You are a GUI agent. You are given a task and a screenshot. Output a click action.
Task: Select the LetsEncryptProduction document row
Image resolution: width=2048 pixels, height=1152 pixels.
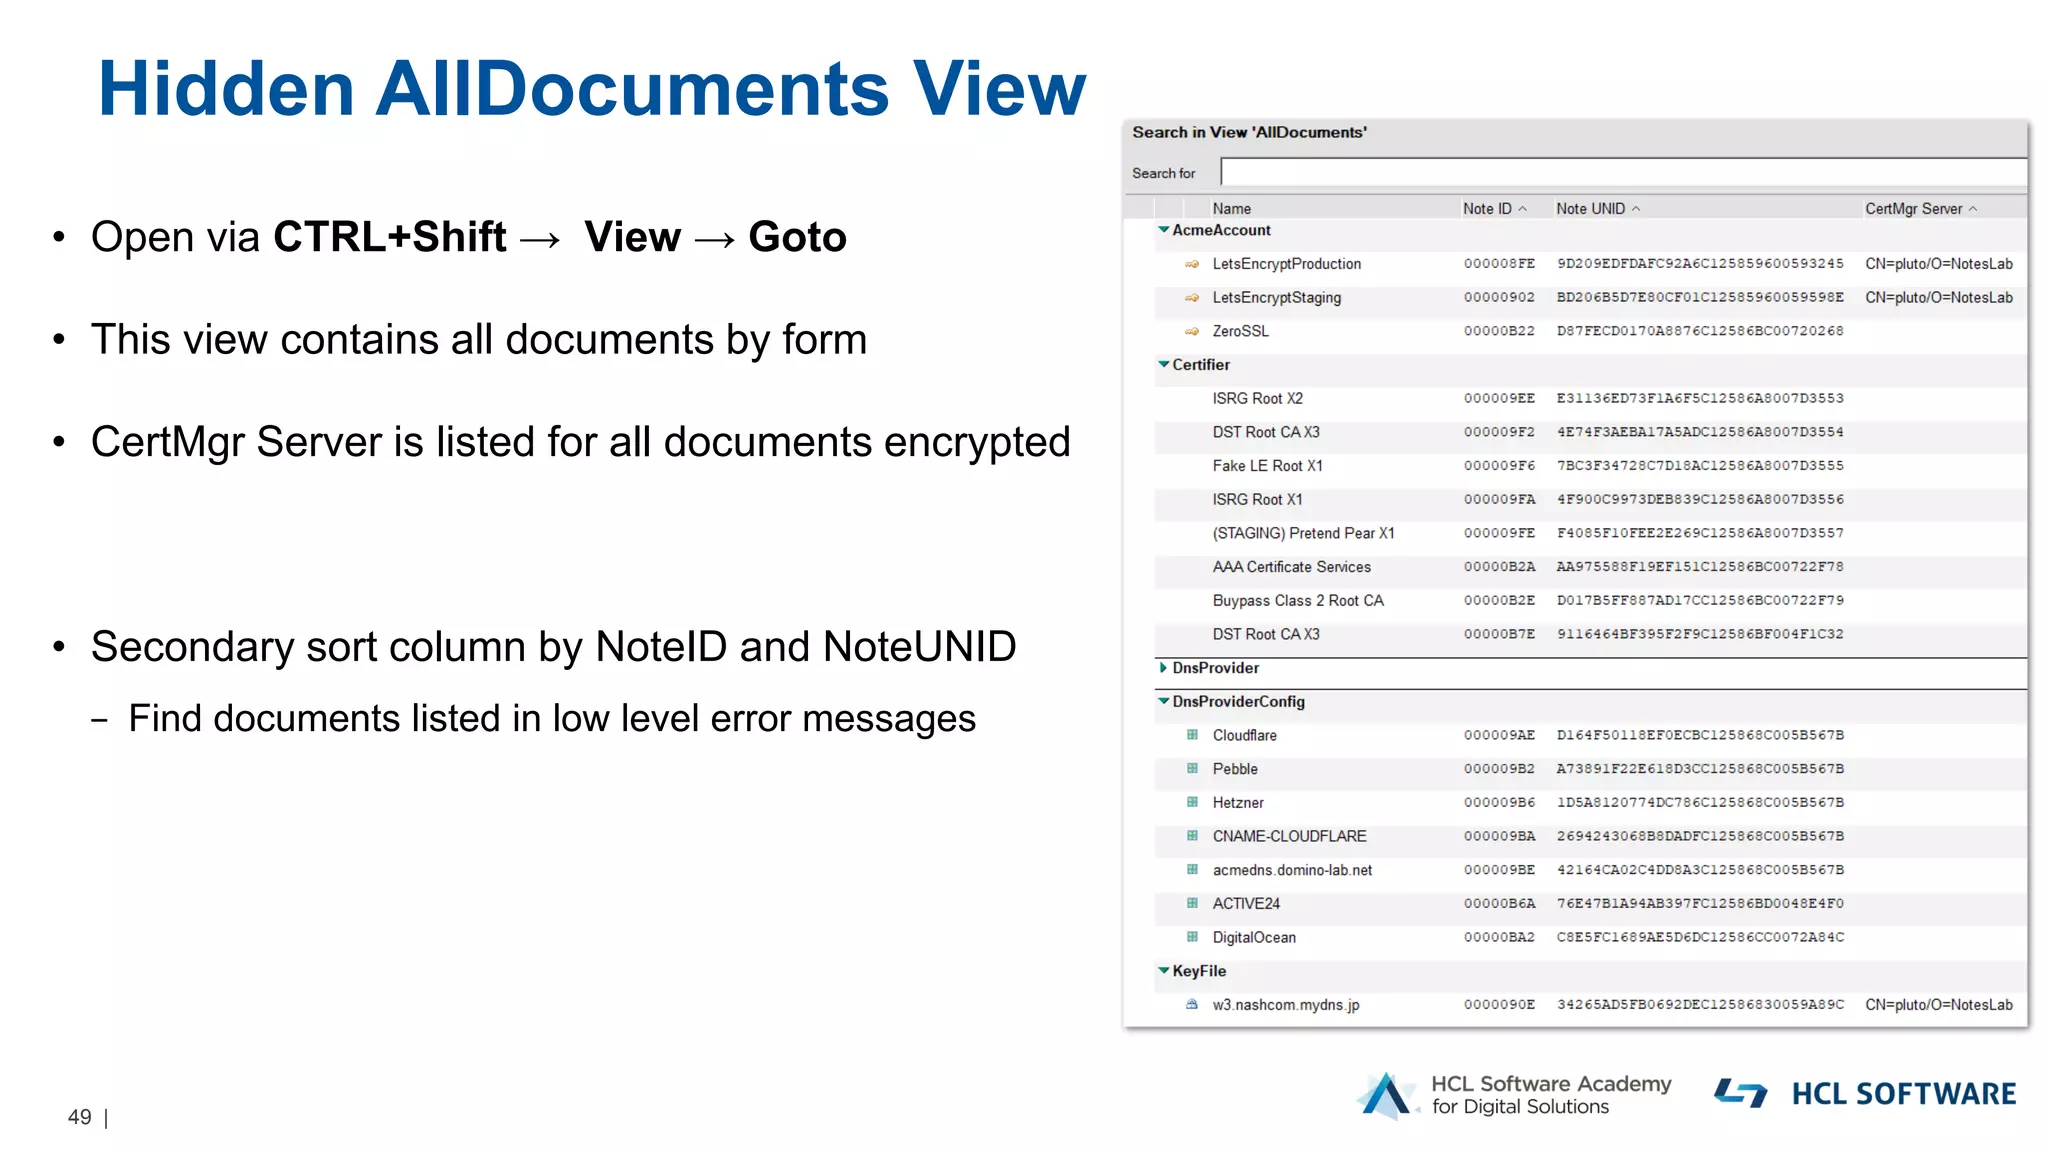click(1590, 264)
